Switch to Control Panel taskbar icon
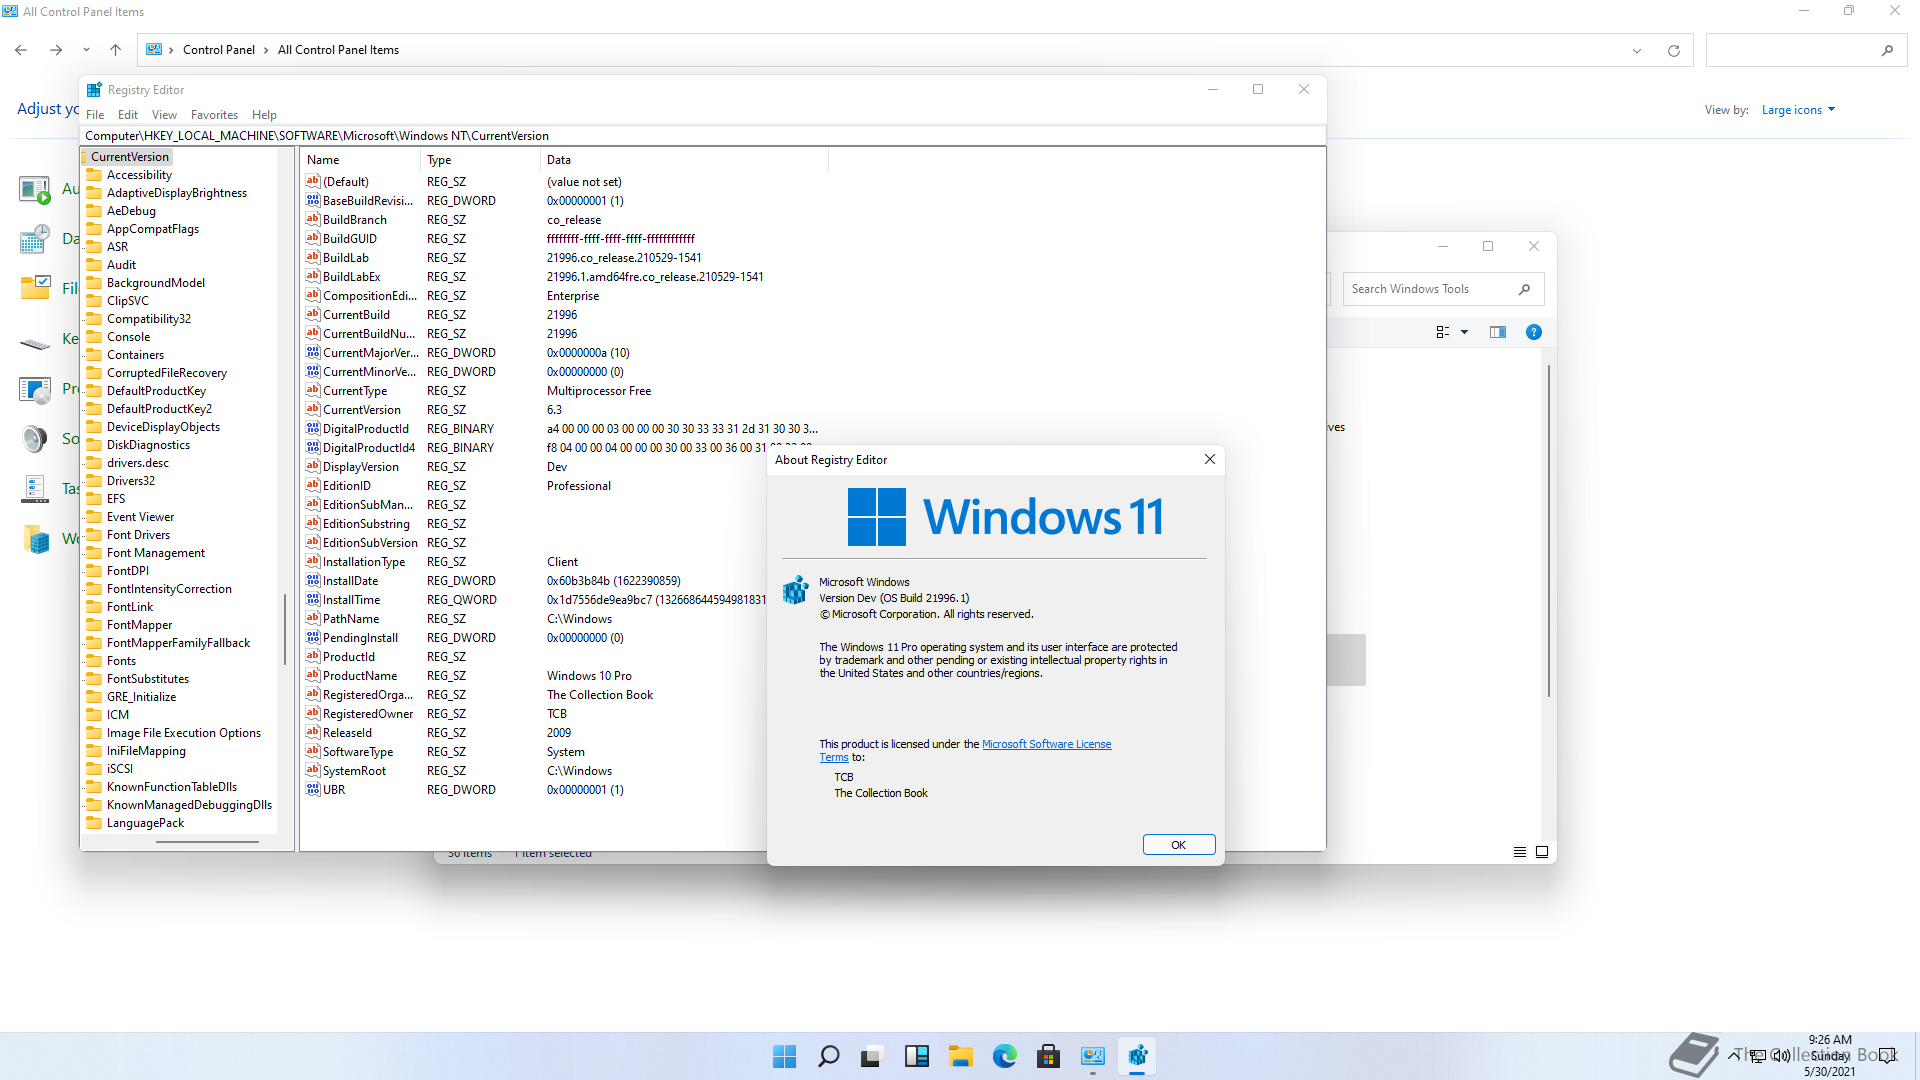Screen dimensions: 1920x1080 1093,1056
